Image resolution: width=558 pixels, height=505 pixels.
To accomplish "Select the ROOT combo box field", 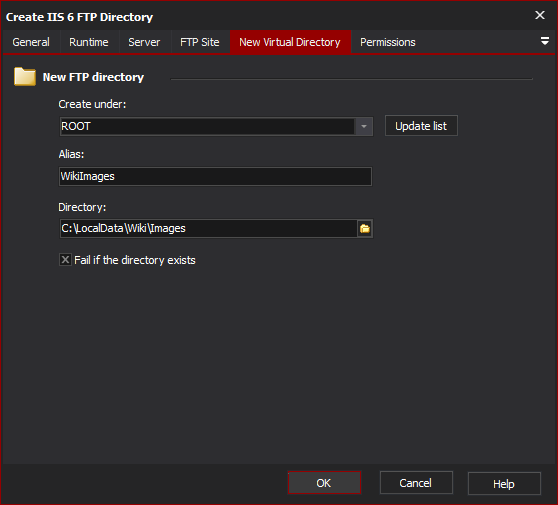I will pos(216,126).
